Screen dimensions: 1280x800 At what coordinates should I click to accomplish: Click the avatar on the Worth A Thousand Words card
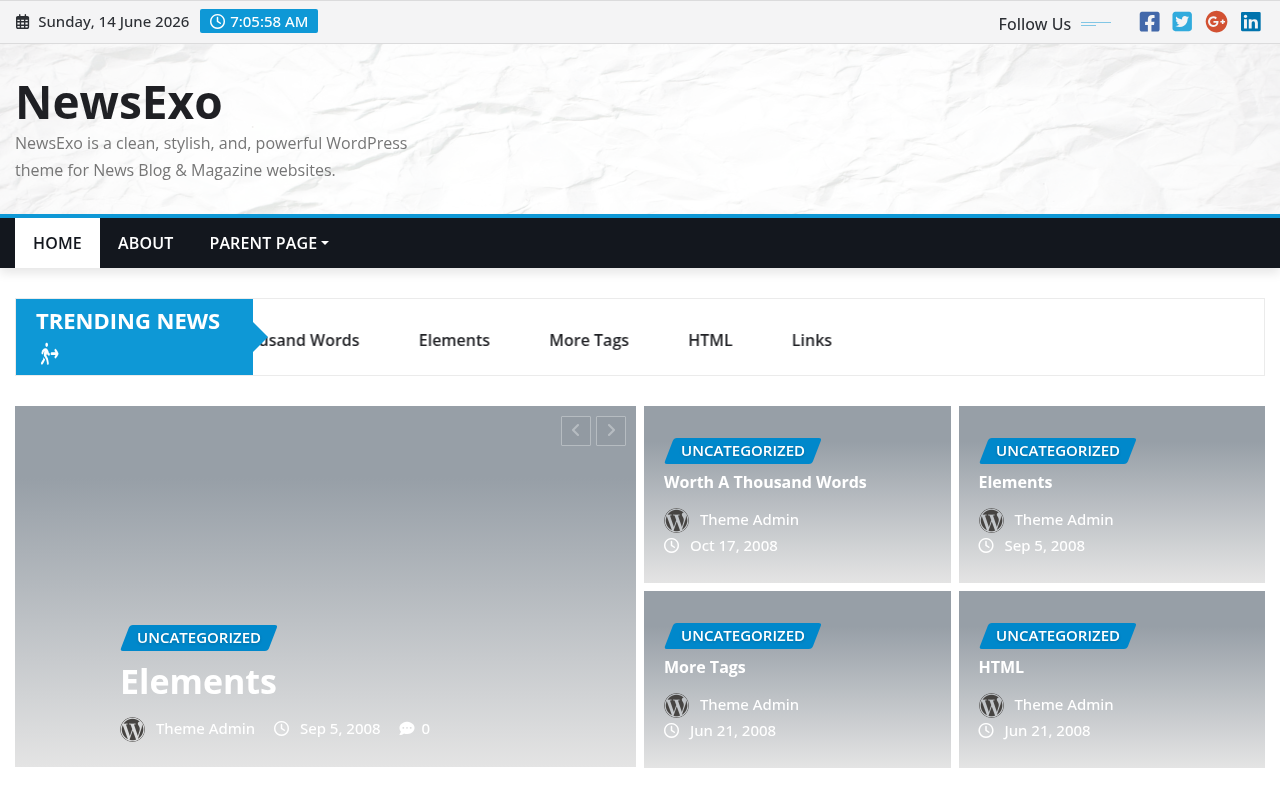click(x=677, y=521)
